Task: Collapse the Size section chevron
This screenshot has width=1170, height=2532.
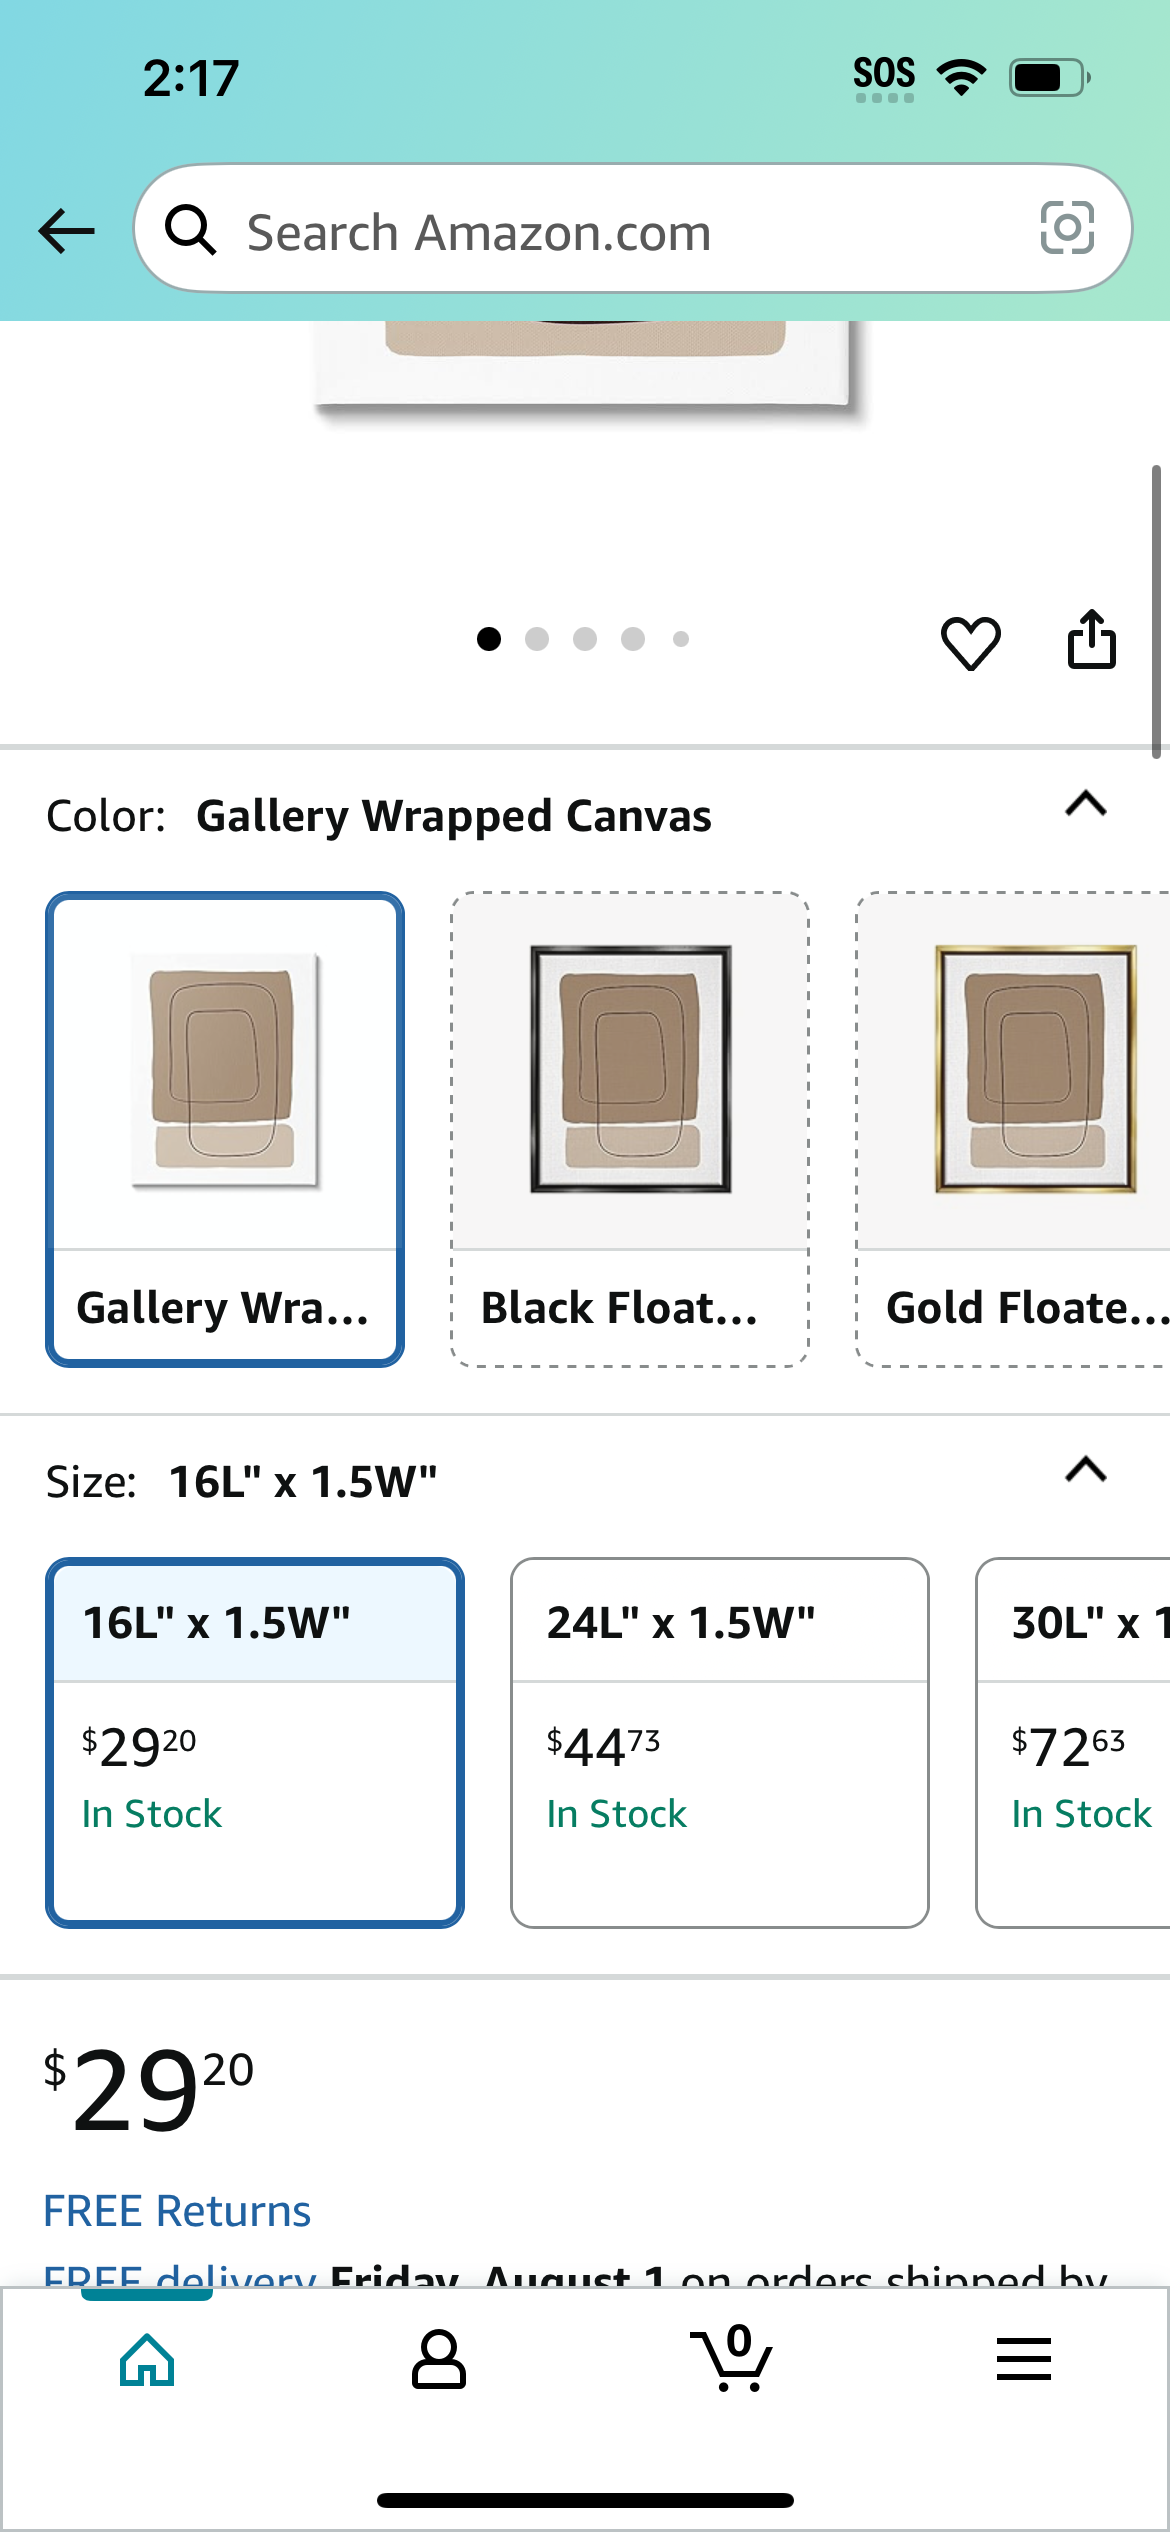Action: (x=1086, y=1470)
